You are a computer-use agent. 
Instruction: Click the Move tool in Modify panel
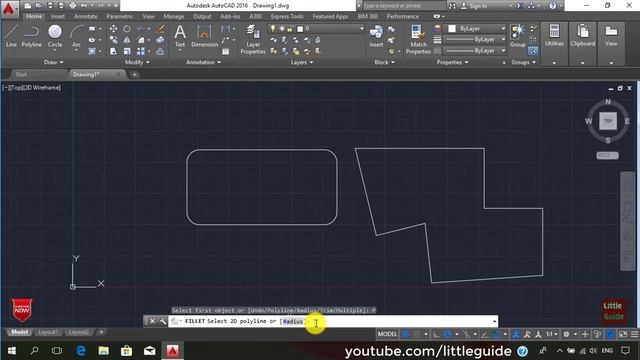(x=113, y=29)
